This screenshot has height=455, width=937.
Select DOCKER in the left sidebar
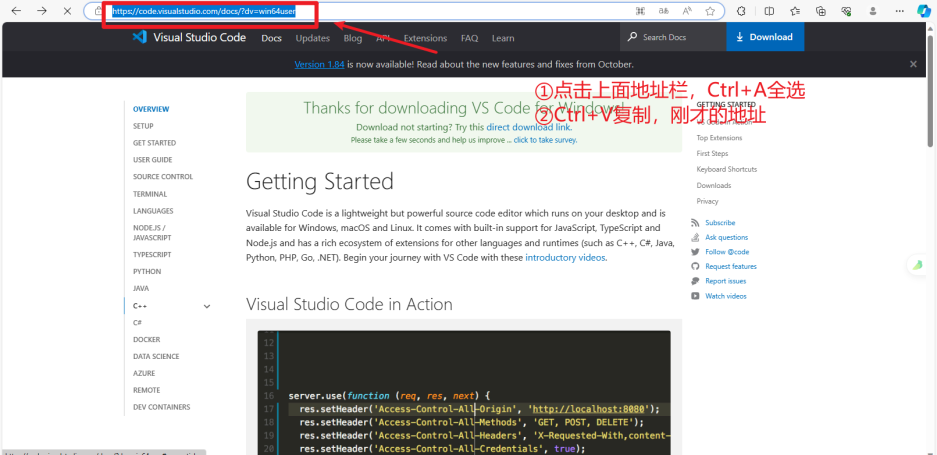[146, 339]
